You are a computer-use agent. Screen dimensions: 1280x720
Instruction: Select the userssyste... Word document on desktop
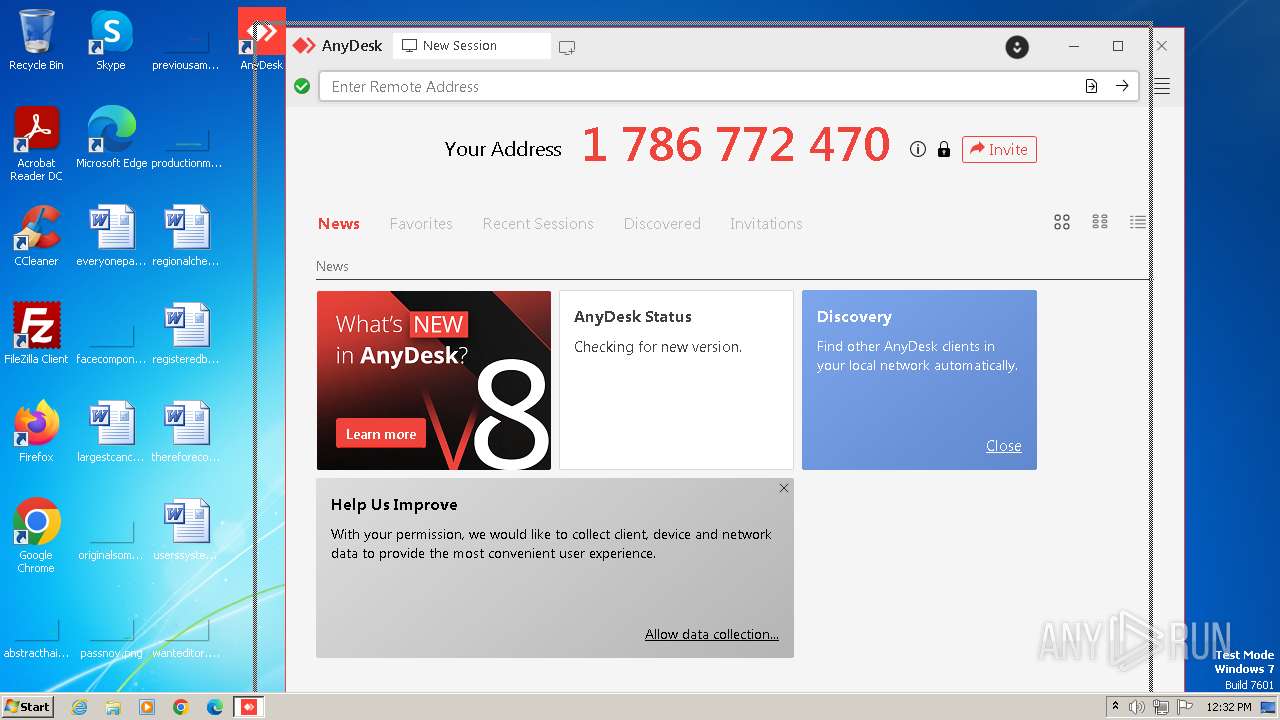click(186, 531)
